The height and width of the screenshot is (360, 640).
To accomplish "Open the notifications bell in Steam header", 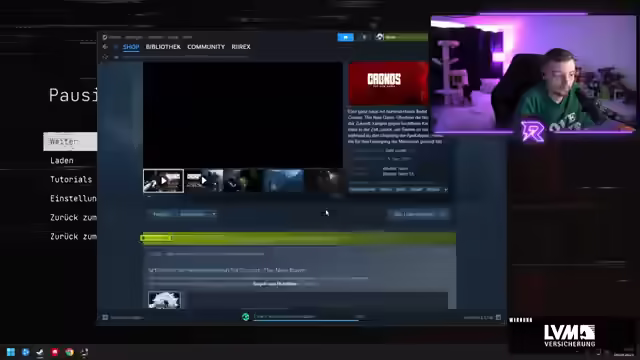I will tap(364, 37).
